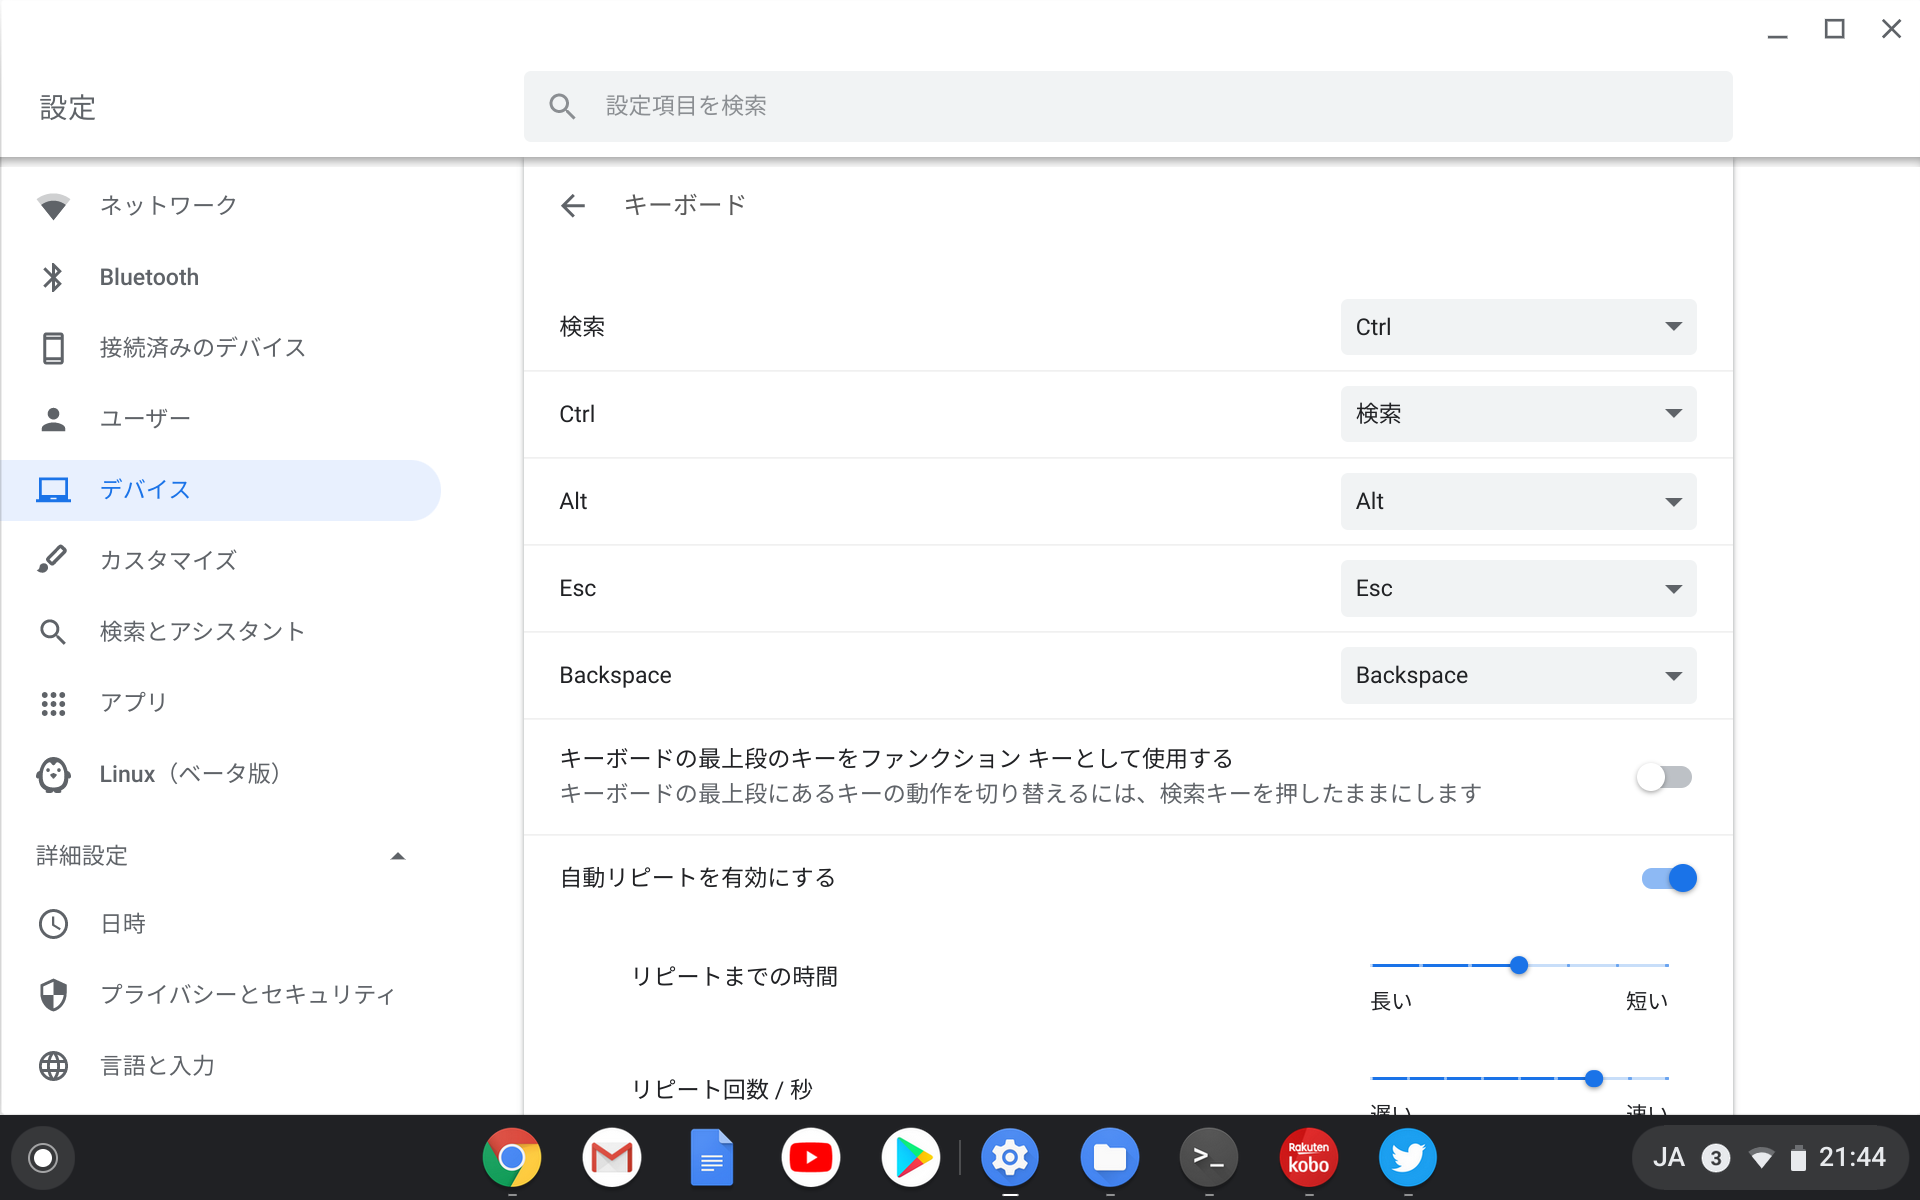Open Linux（ベータ版）settings
Image resolution: width=1920 pixels, height=1200 pixels.
point(220,774)
